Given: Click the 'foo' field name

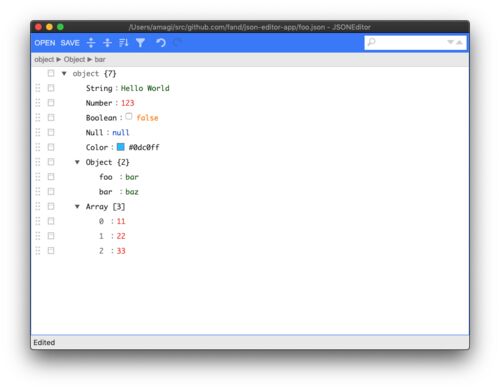Looking at the screenshot, I should [x=106, y=177].
